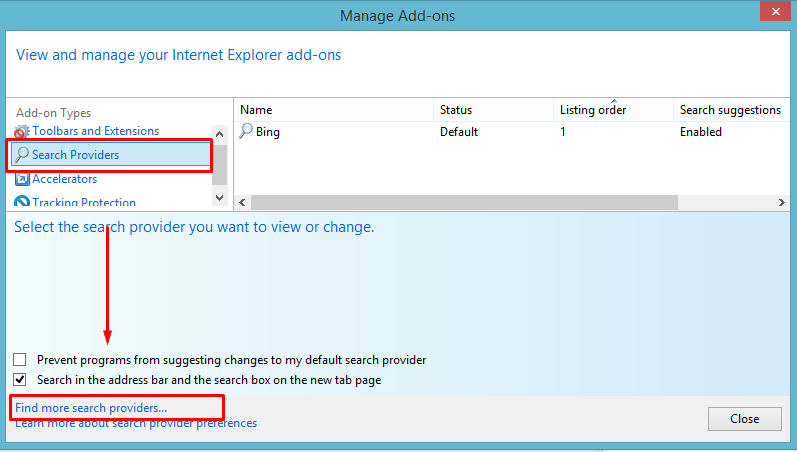The height and width of the screenshot is (452, 797).
Task: Select Toolbars and Extensions add-on type
Action: tap(95, 131)
